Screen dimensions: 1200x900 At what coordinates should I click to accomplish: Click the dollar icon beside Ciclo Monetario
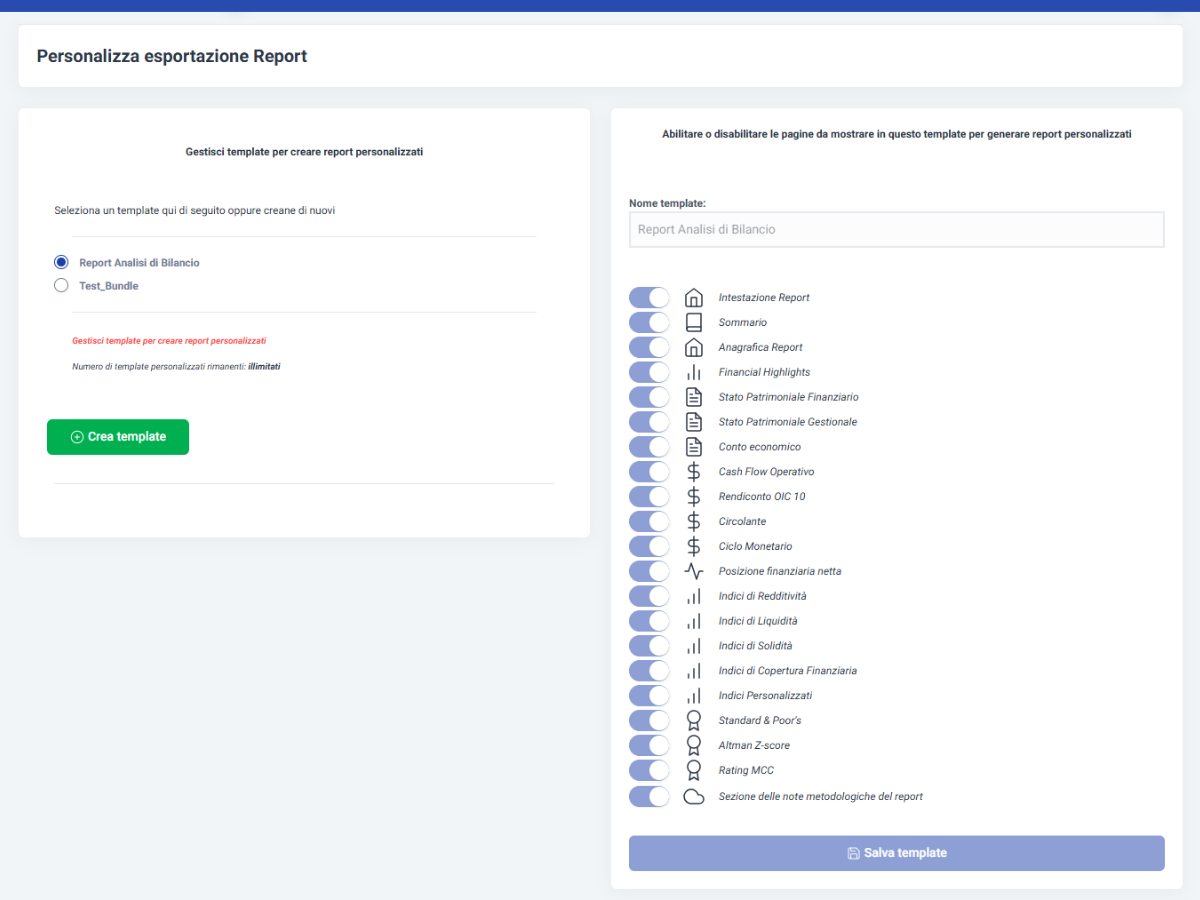coord(694,547)
